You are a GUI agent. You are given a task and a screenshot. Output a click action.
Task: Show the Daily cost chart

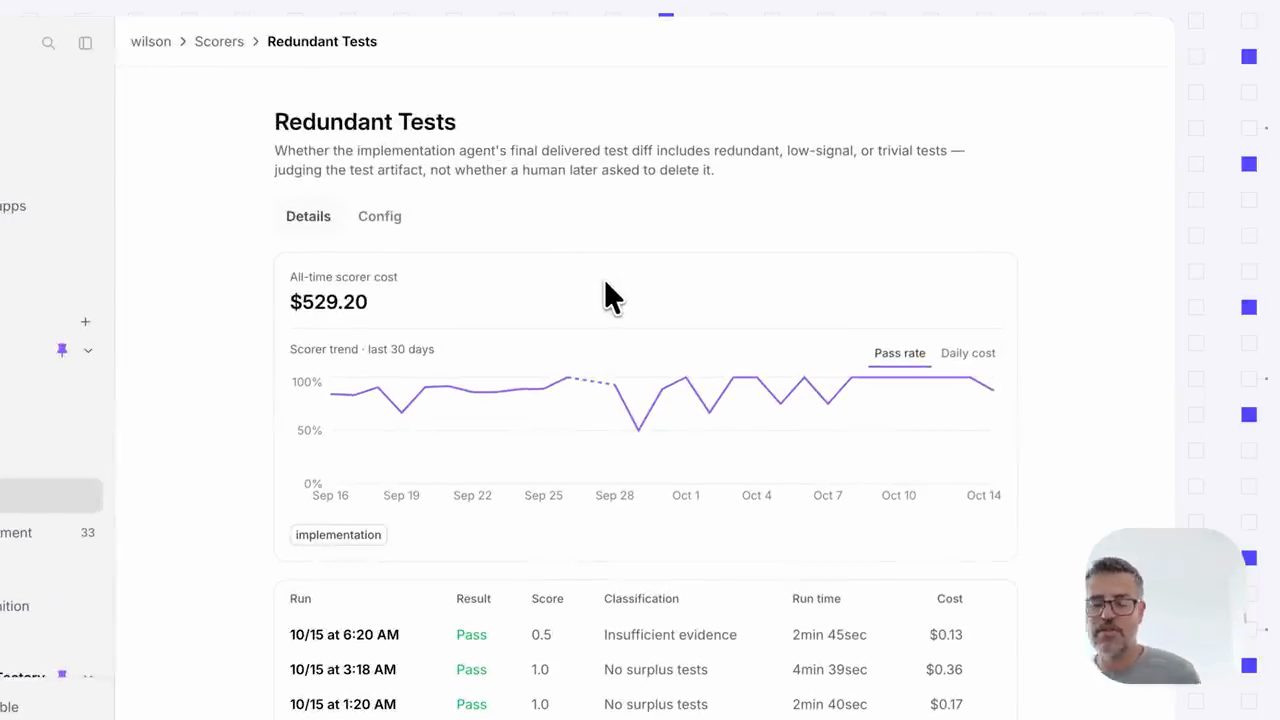coord(968,353)
